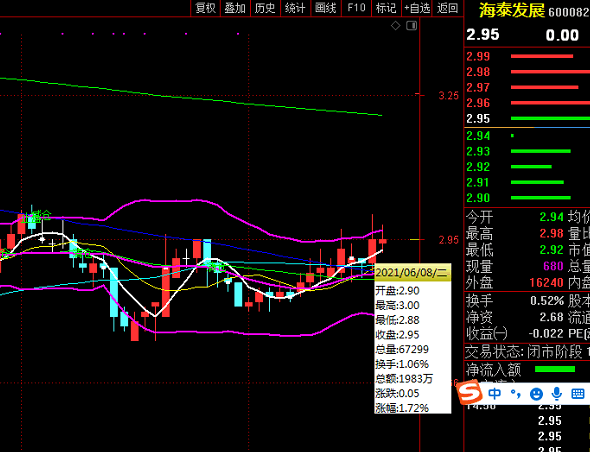Open the 叠加 overlay option
Image resolution: width=590 pixels, height=452 pixels.
[x=235, y=8]
